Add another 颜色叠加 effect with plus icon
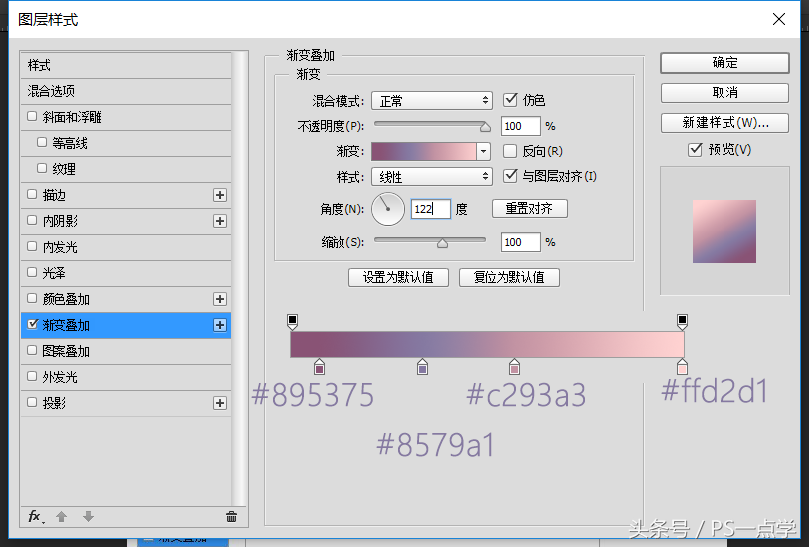 220,299
